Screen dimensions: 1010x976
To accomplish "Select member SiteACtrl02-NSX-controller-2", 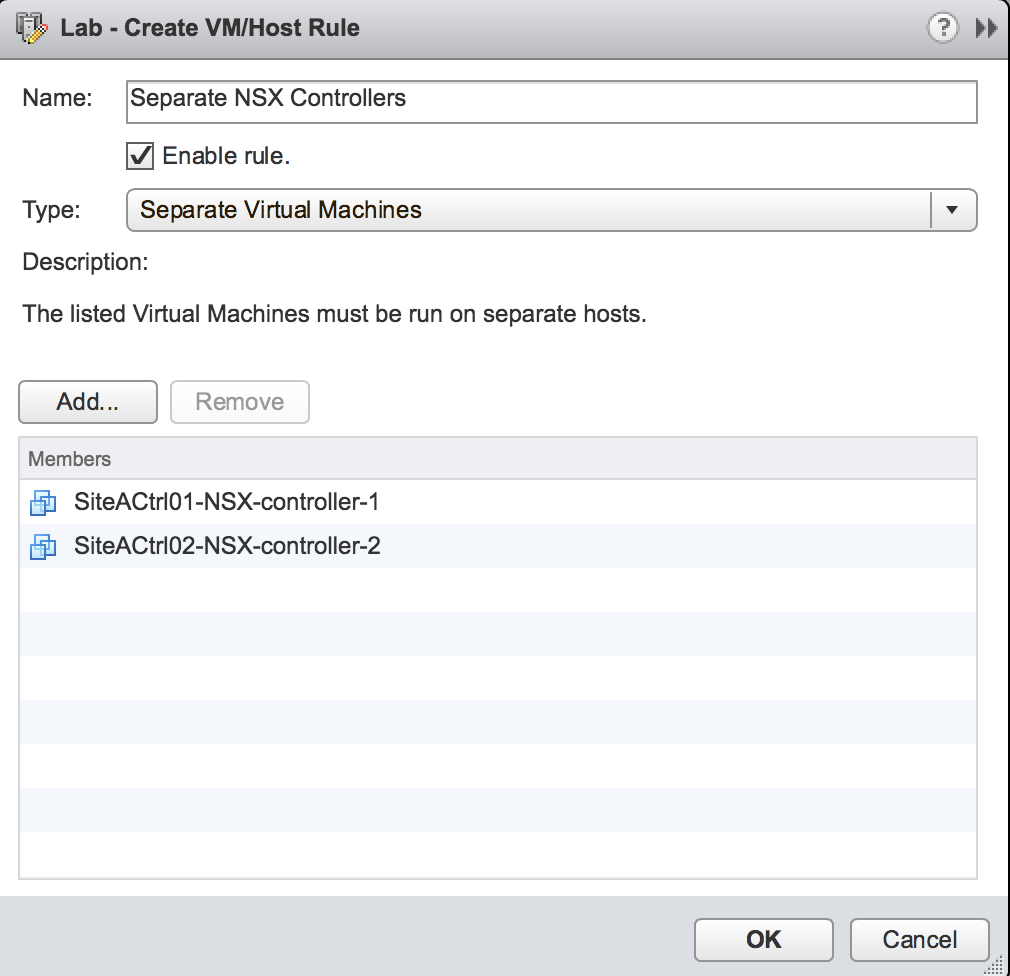I will (498, 546).
